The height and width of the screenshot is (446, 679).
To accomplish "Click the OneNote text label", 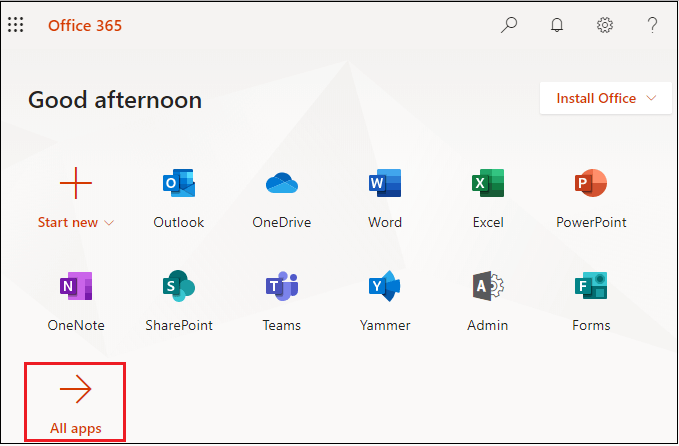I will pos(76,325).
